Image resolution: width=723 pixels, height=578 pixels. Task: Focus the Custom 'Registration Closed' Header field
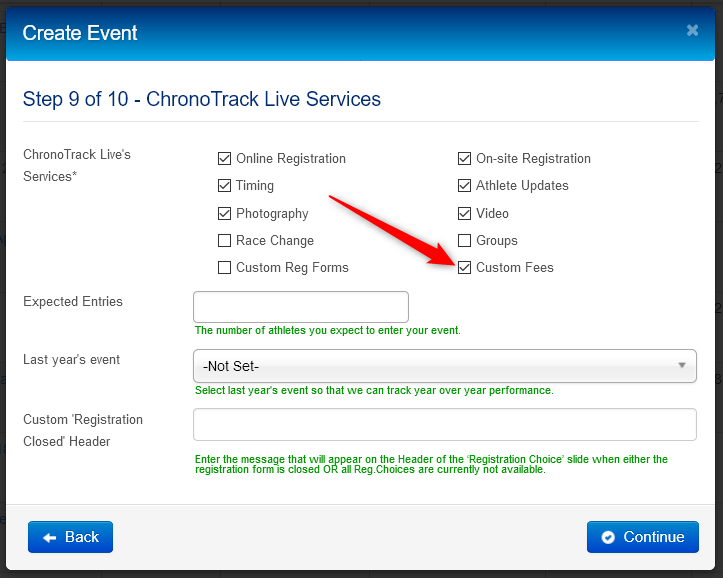pyautogui.click(x=444, y=425)
